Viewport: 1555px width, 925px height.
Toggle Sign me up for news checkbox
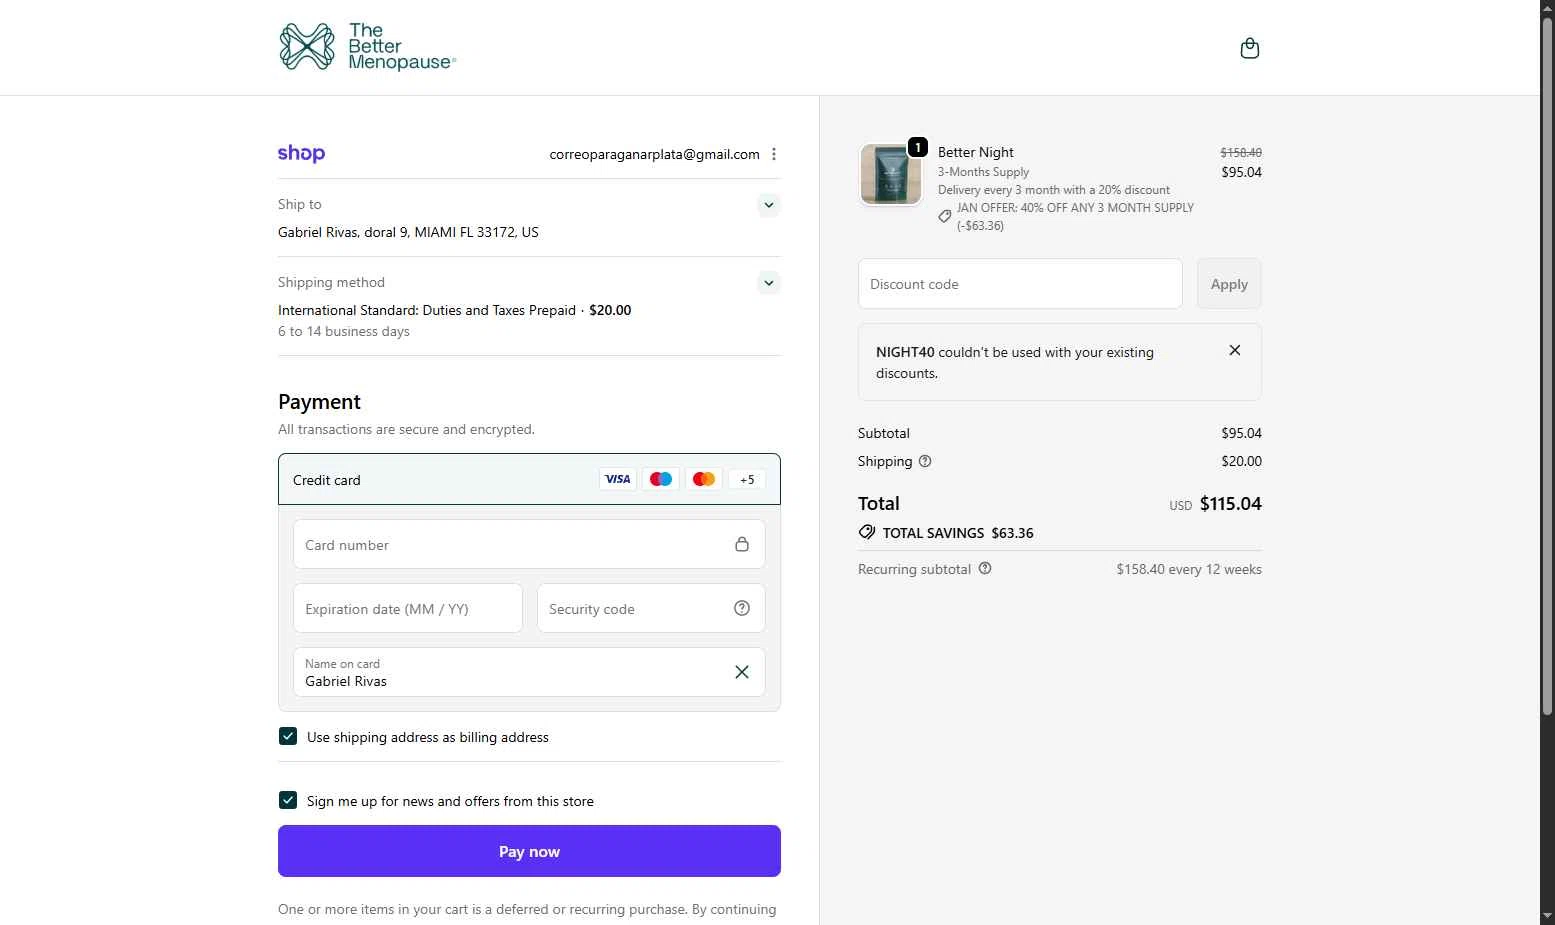pyautogui.click(x=288, y=800)
